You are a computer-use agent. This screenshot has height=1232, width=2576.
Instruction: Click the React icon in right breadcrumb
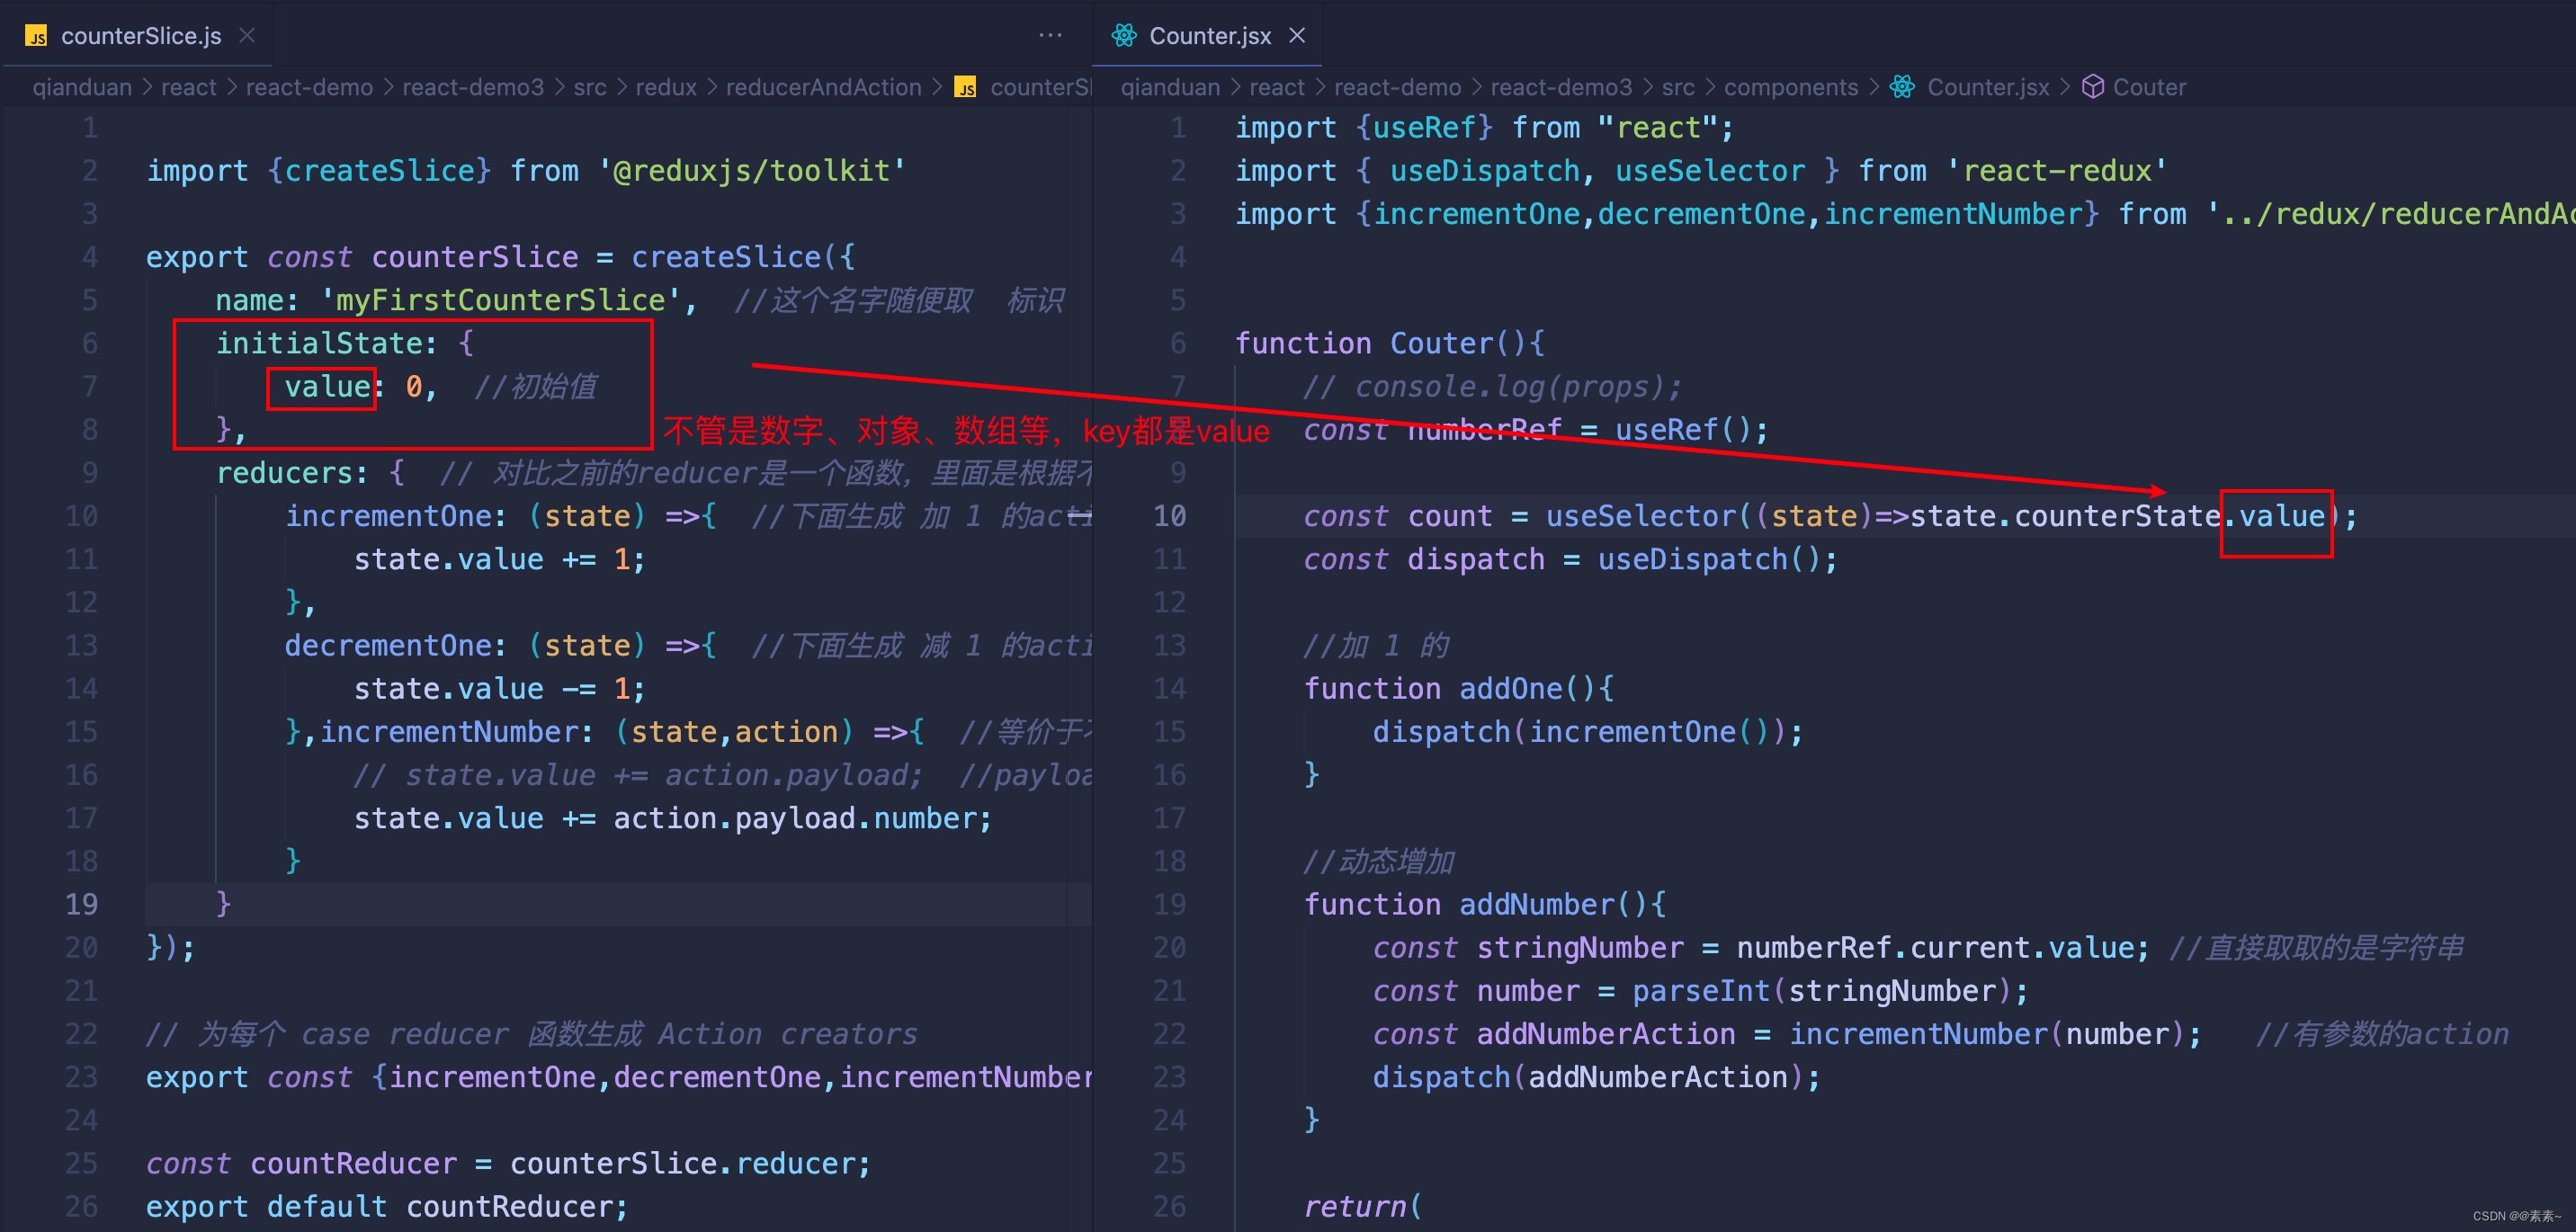(1902, 87)
